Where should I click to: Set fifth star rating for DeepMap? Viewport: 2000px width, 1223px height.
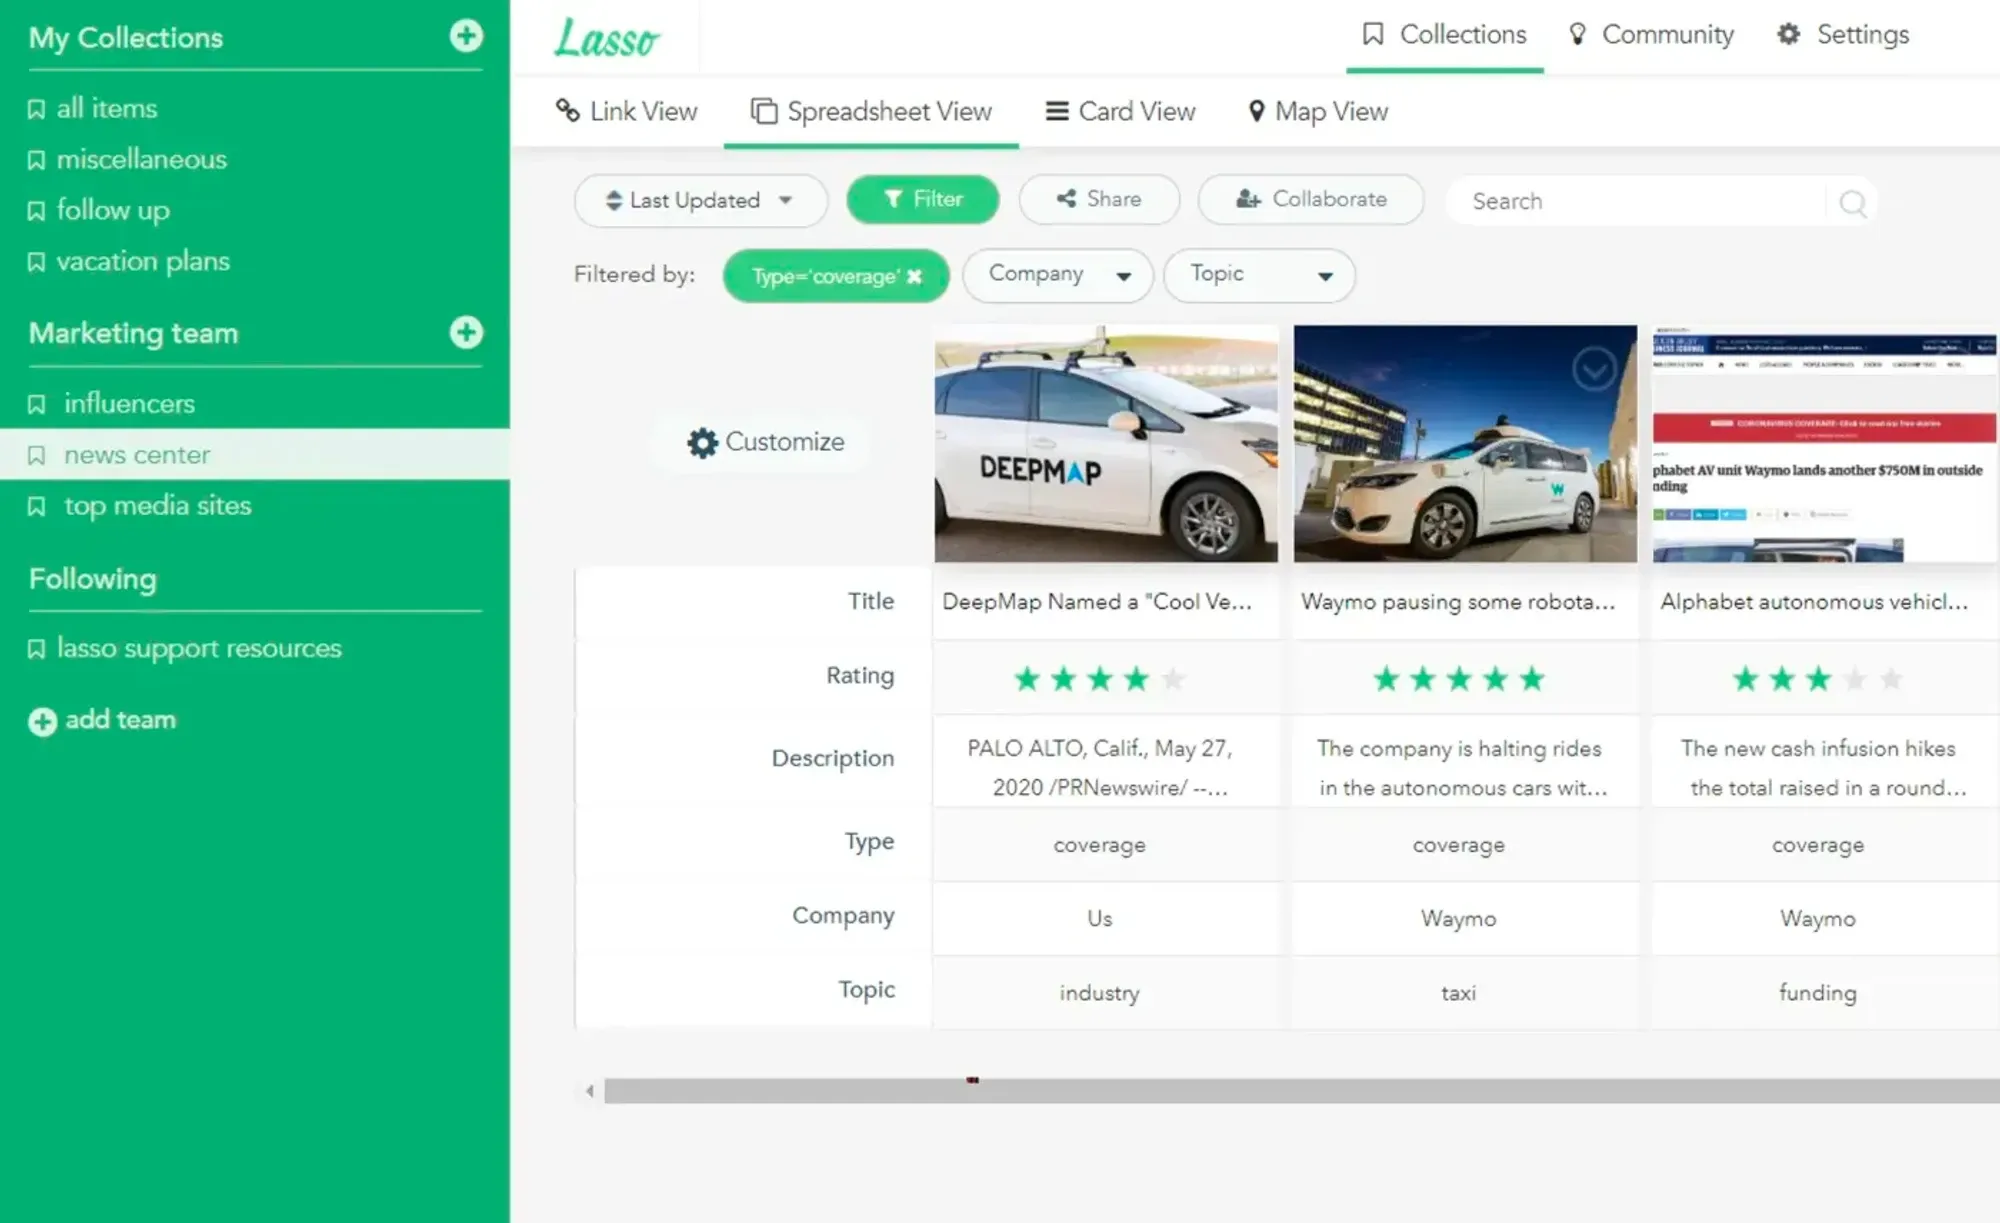[1172, 680]
